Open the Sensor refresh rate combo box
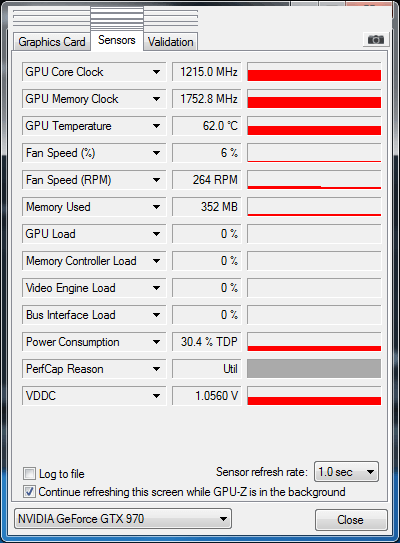 coord(346,472)
